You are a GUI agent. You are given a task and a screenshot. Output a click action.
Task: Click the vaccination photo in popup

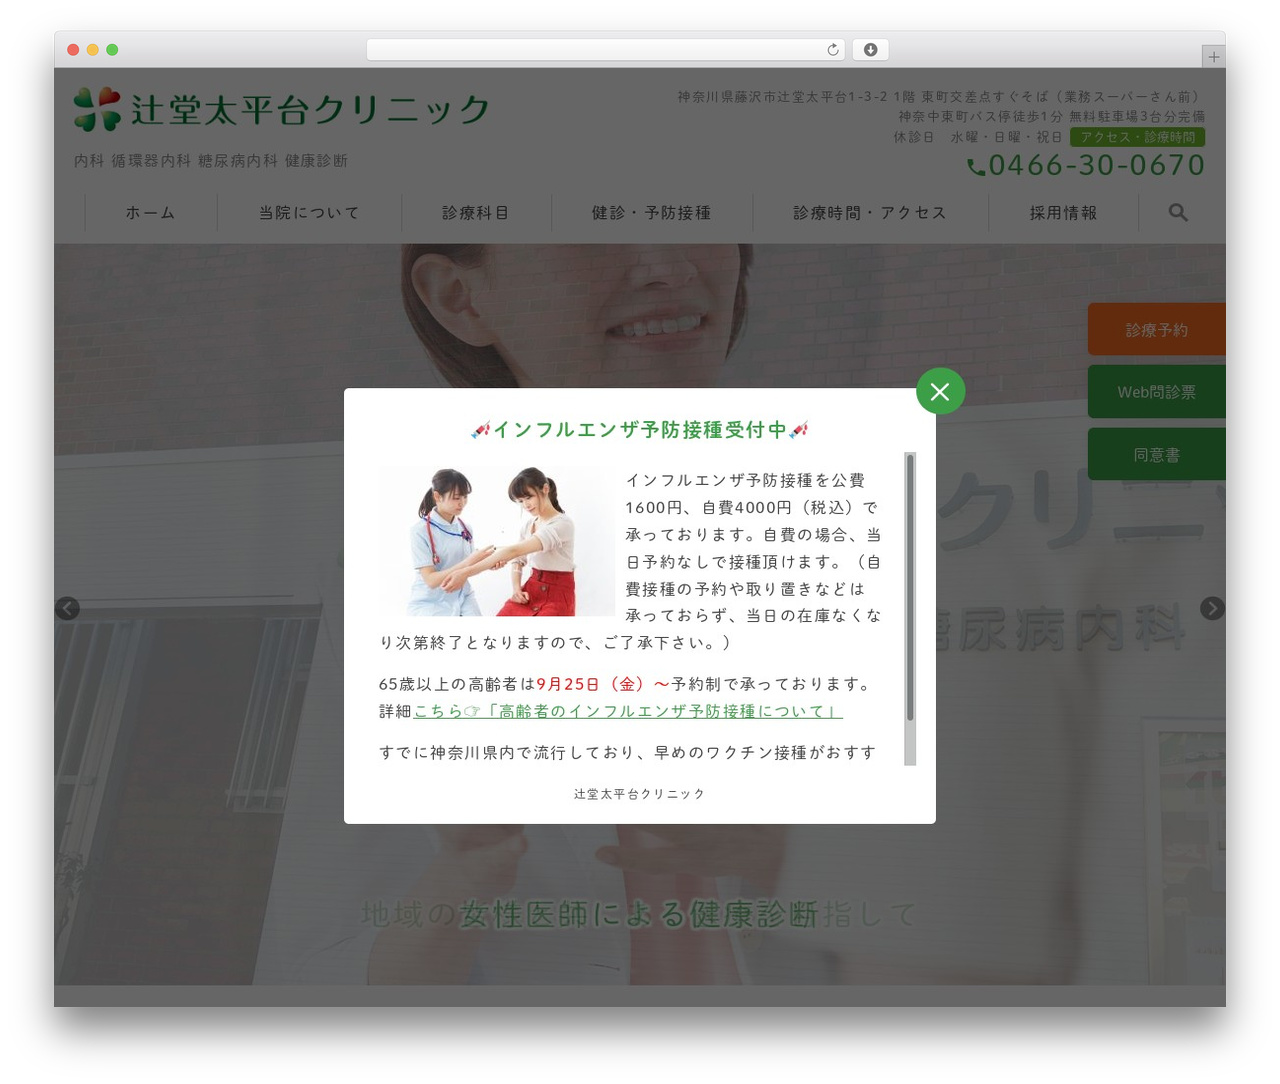497,541
